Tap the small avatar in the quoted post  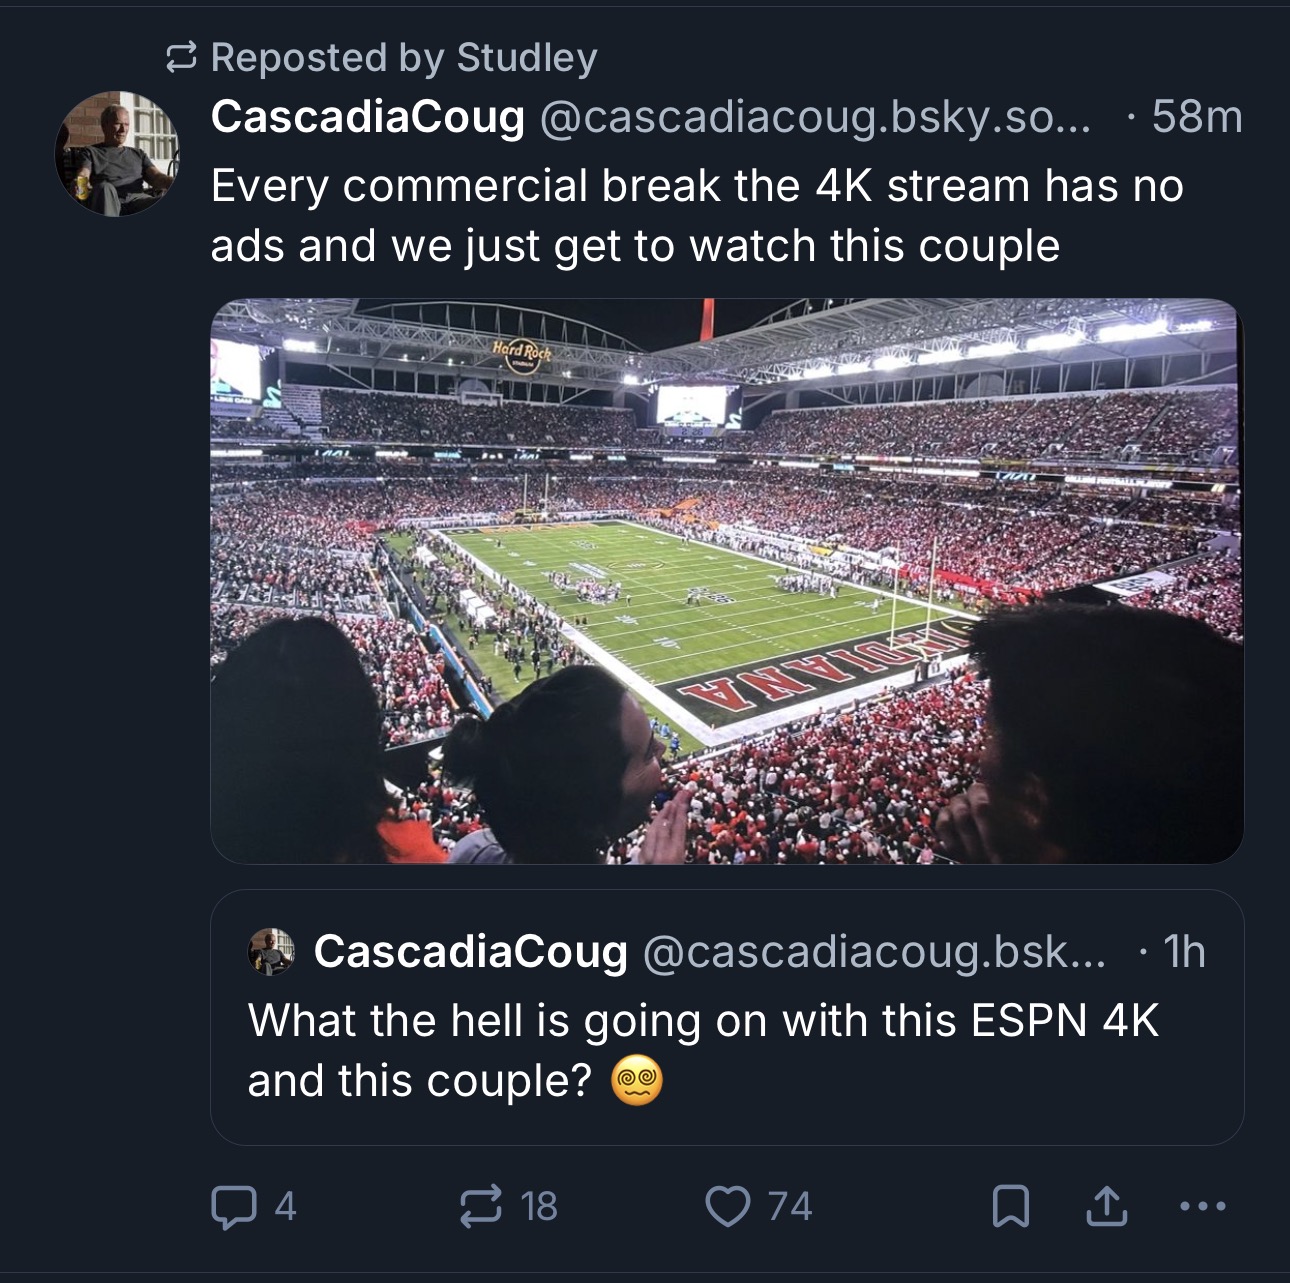(271, 951)
